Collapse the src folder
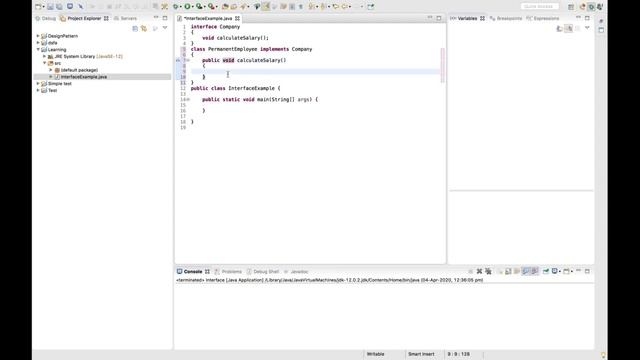The height and width of the screenshot is (360, 640). (44, 63)
